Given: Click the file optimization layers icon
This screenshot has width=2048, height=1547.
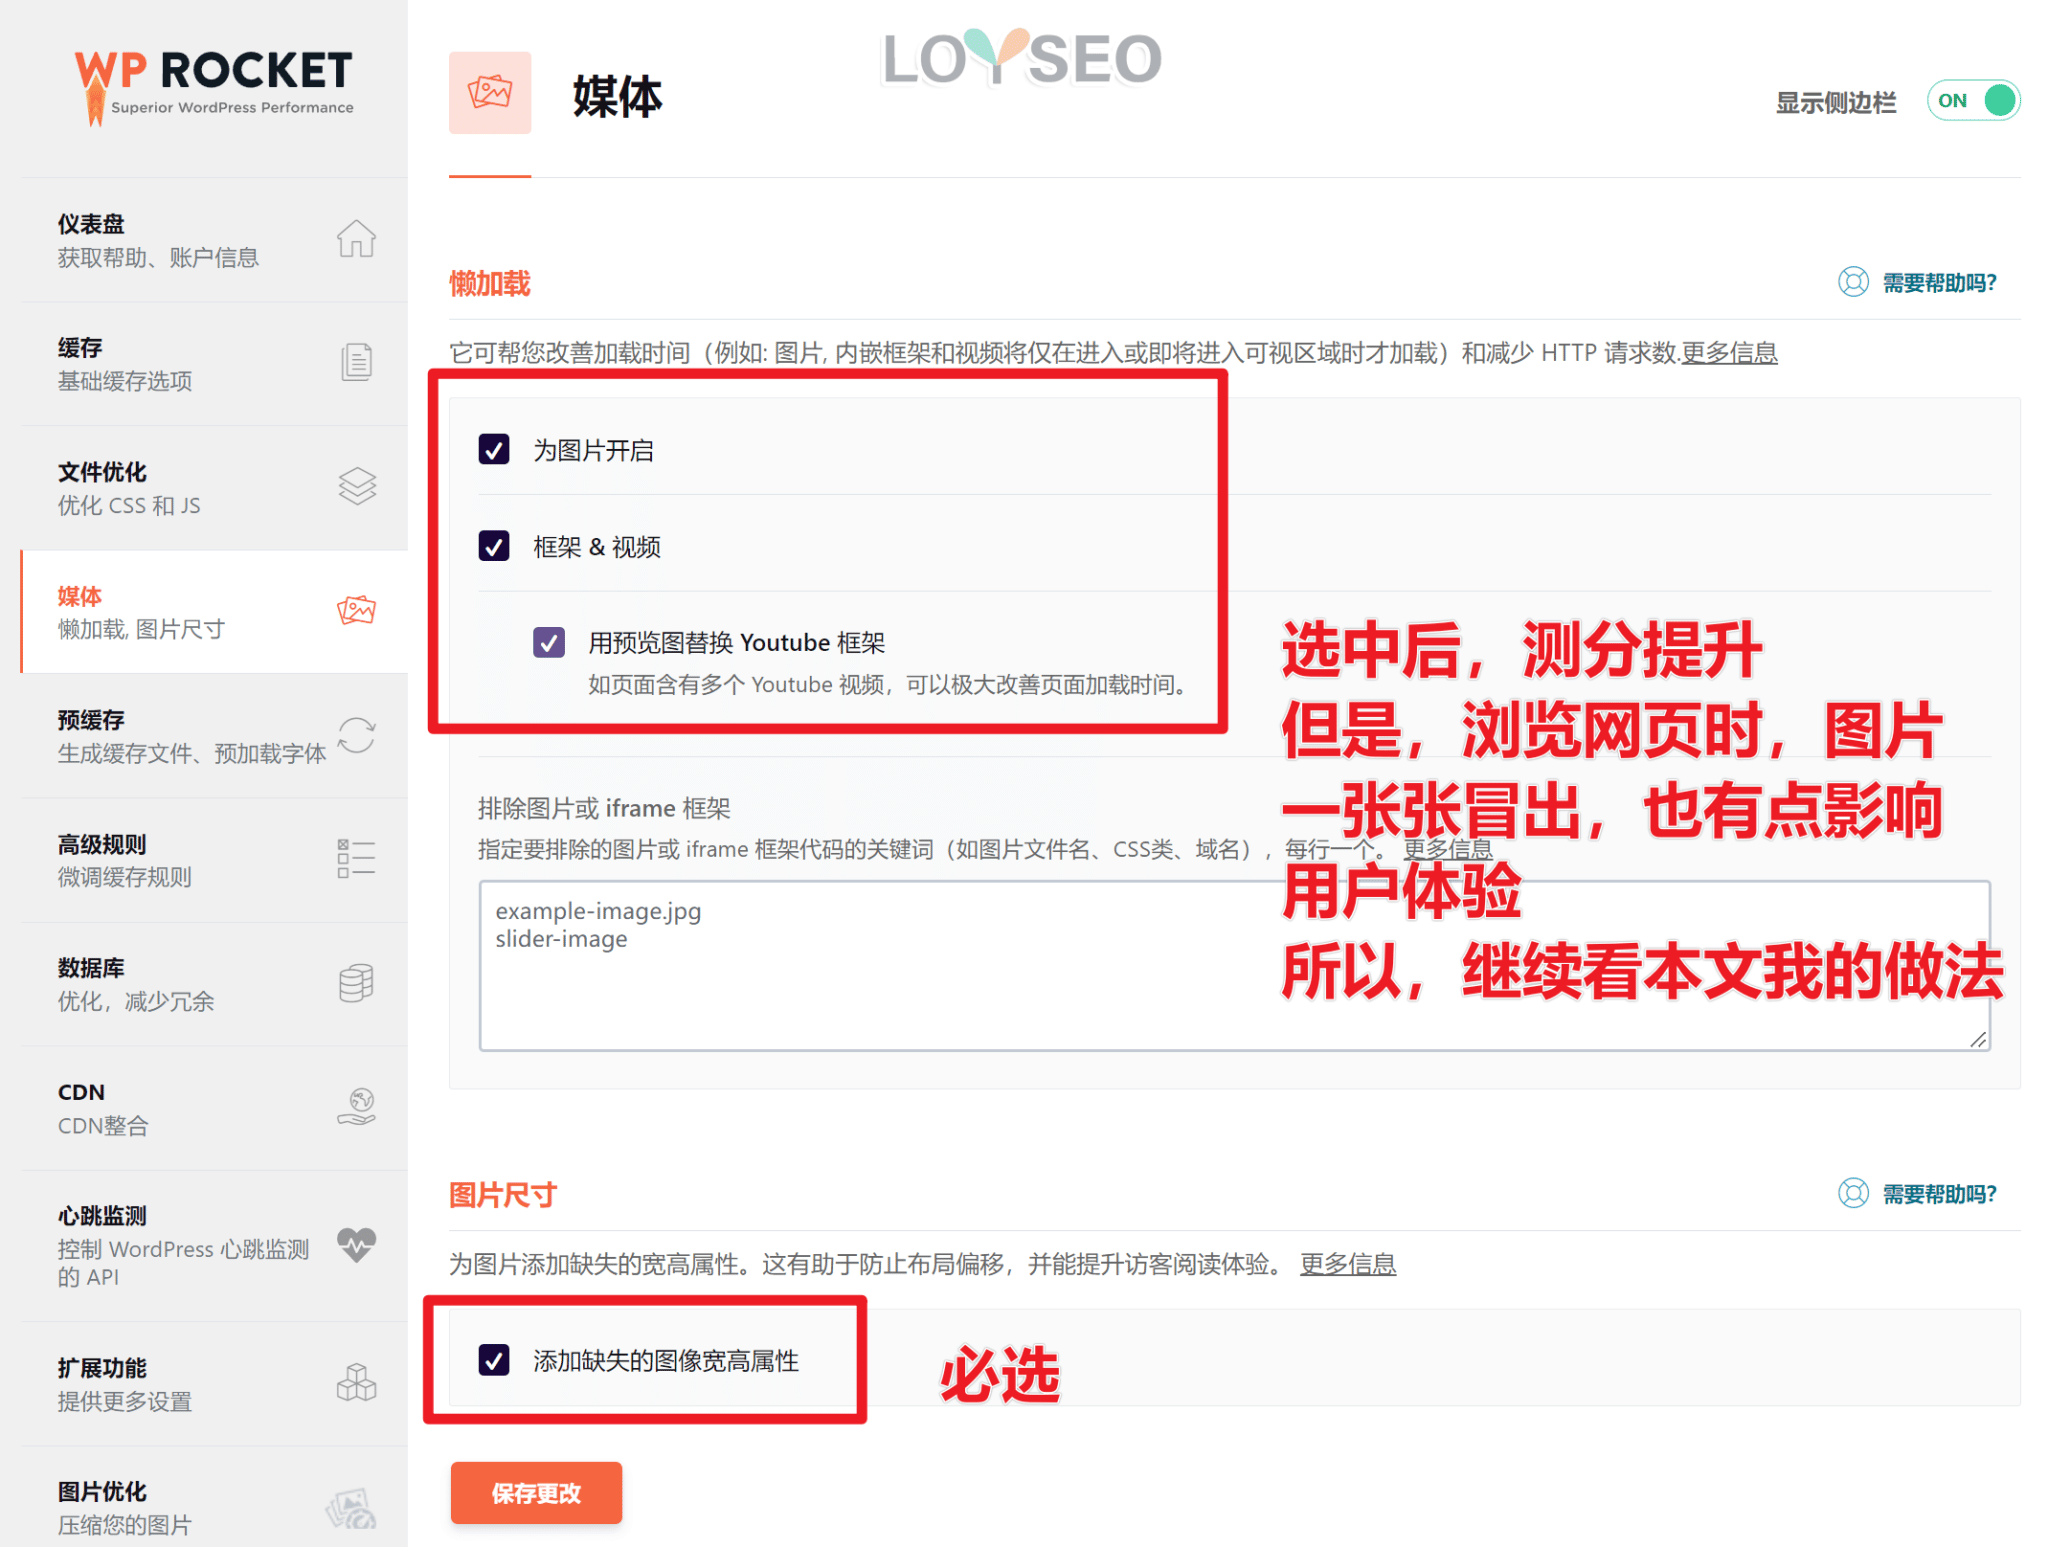Looking at the screenshot, I should 357,486.
